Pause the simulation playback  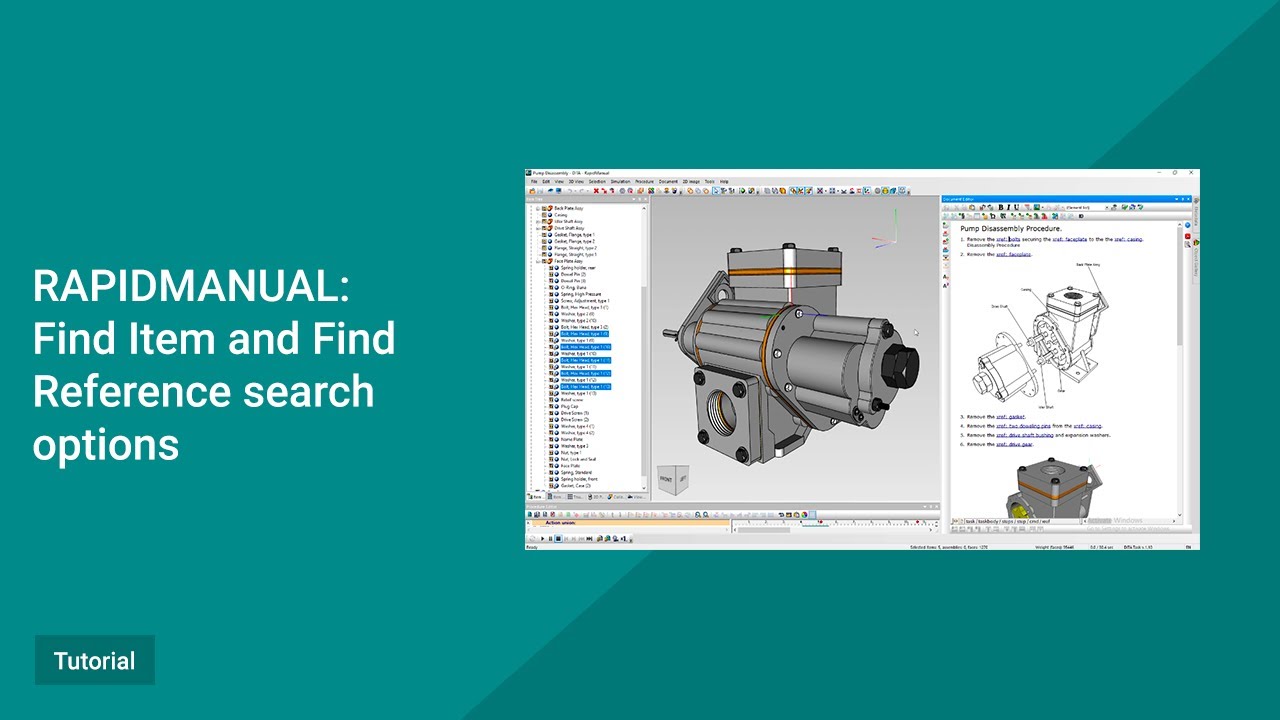pyautogui.click(x=551, y=539)
